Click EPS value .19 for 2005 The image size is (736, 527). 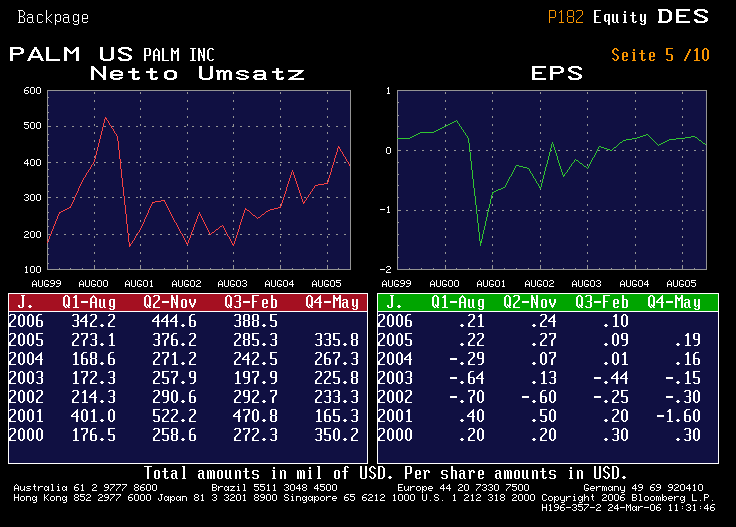point(688,340)
